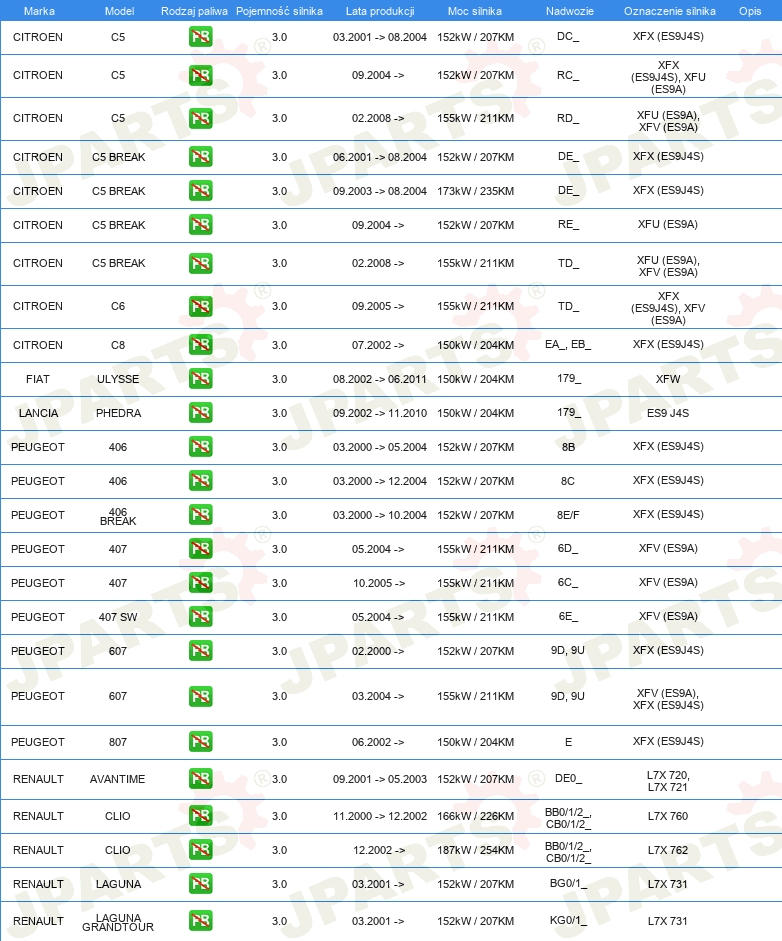Click fuel icon in Citroen C5 DC_ row
The width and height of the screenshot is (782, 941).
click(200, 37)
